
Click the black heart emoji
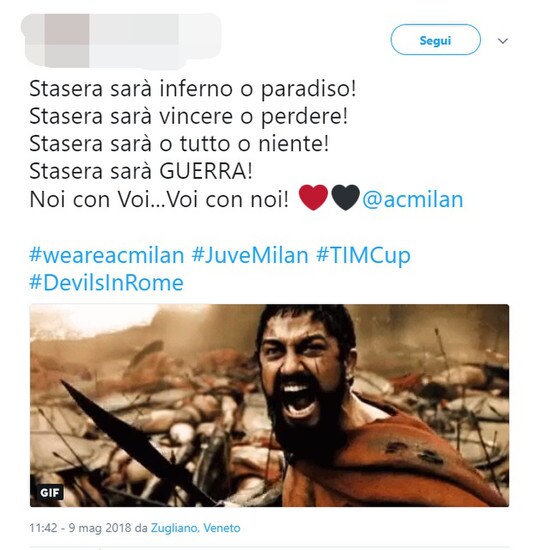coord(346,197)
